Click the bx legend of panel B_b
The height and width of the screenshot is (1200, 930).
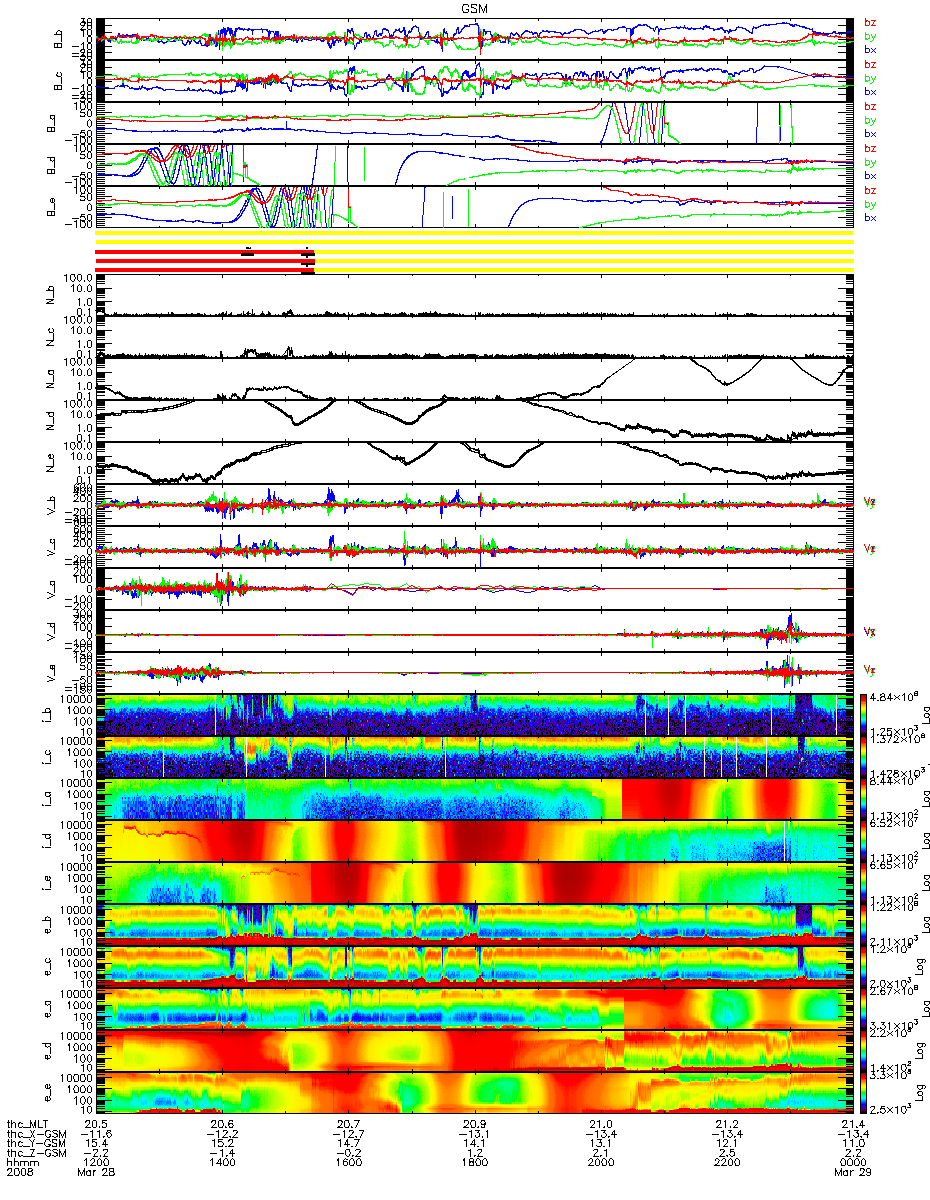pyautogui.click(x=869, y=49)
